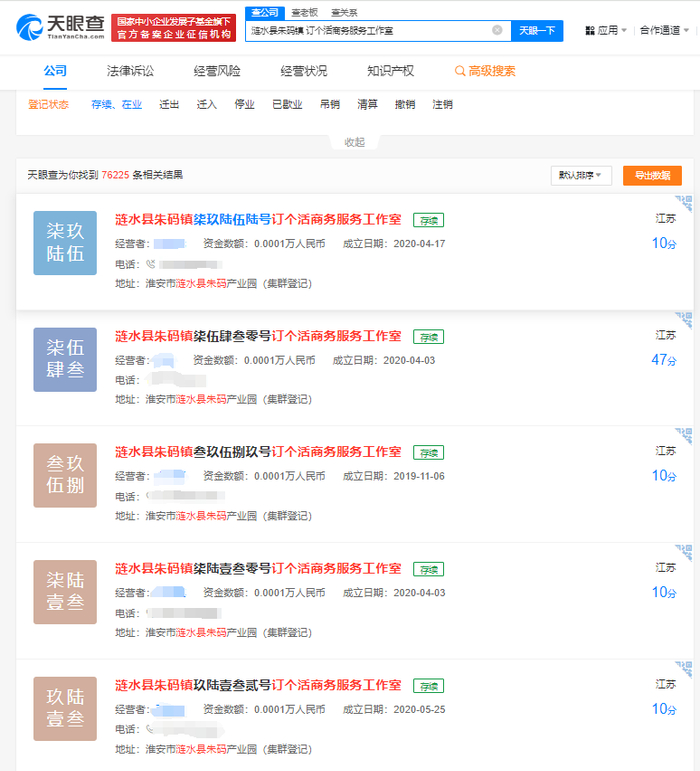Switch to the 经营状况 tab
Screen dimensions: 700x771
tap(303, 71)
